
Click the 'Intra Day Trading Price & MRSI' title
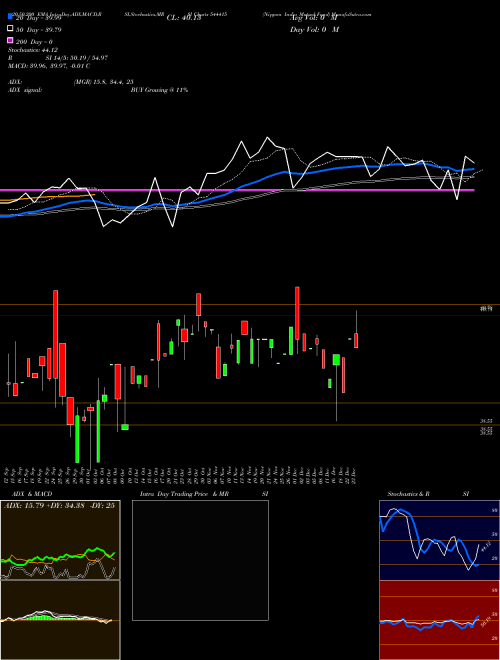click(x=204, y=494)
